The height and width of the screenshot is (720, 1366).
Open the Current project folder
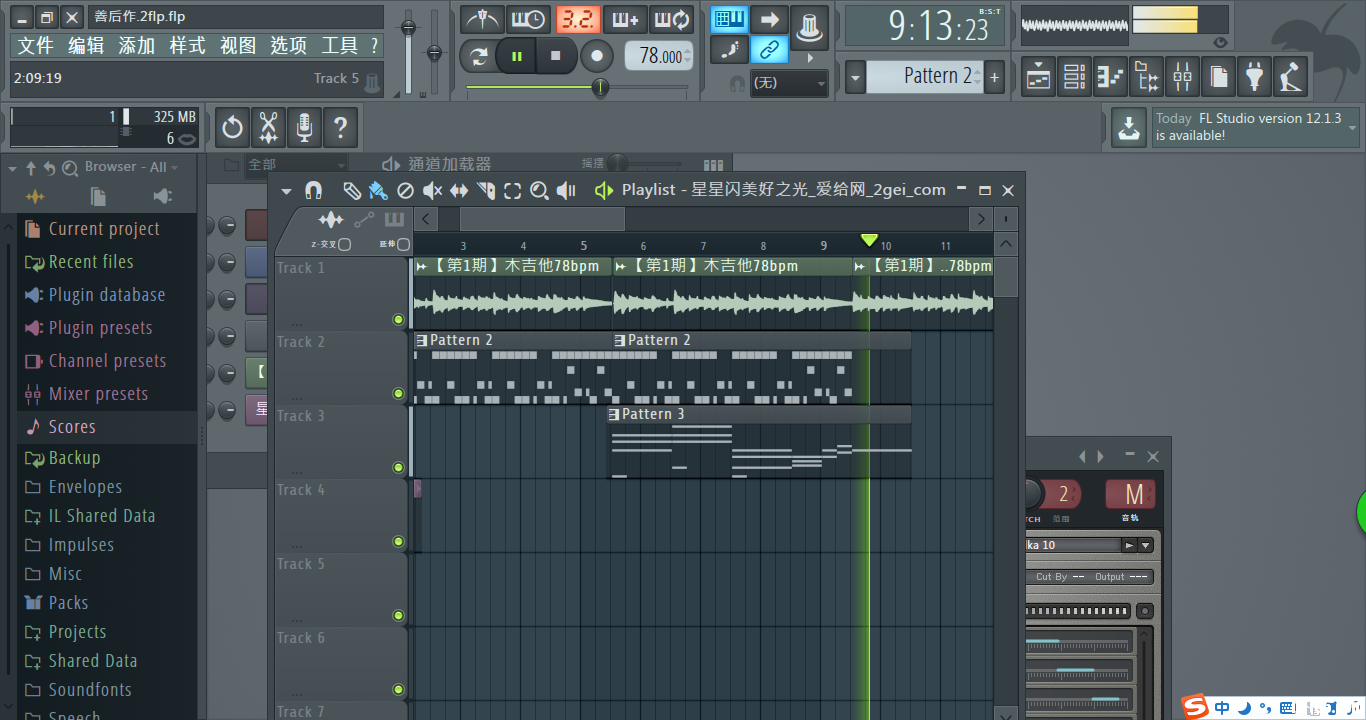coord(104,229)
